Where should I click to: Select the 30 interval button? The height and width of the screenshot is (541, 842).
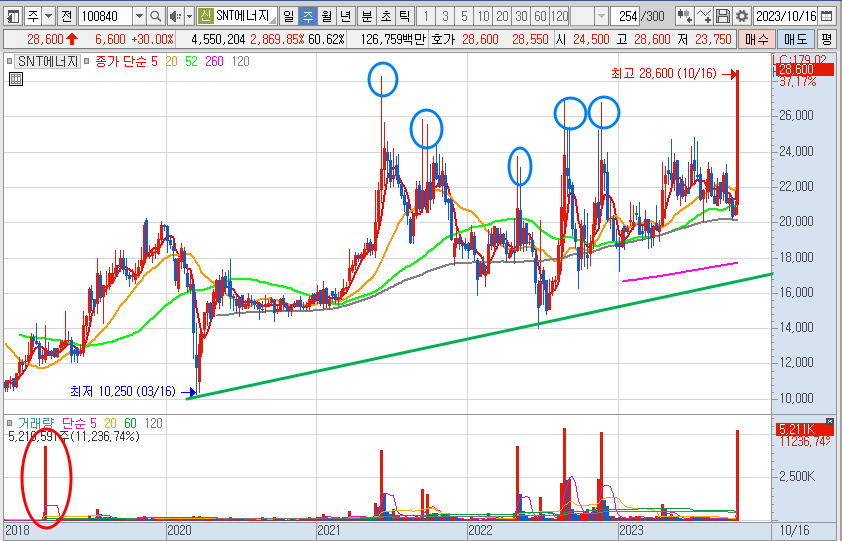pos(521,17)
